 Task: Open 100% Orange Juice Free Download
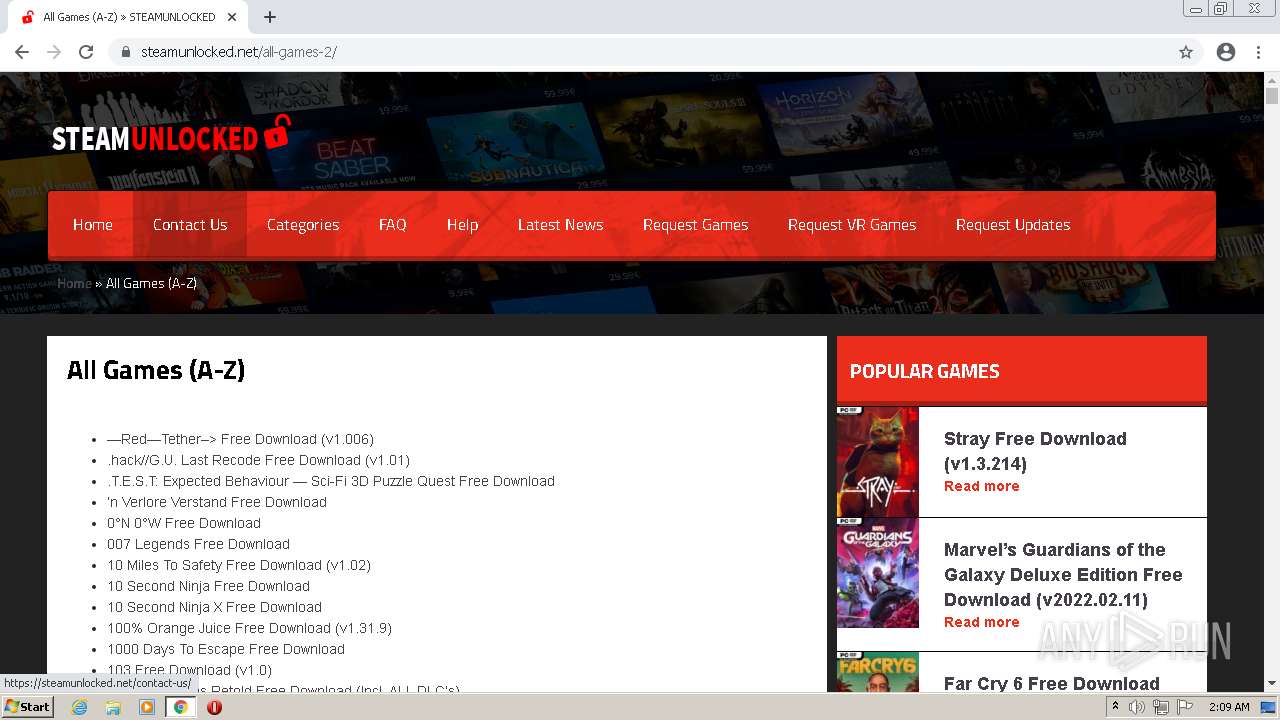[249, 628]
